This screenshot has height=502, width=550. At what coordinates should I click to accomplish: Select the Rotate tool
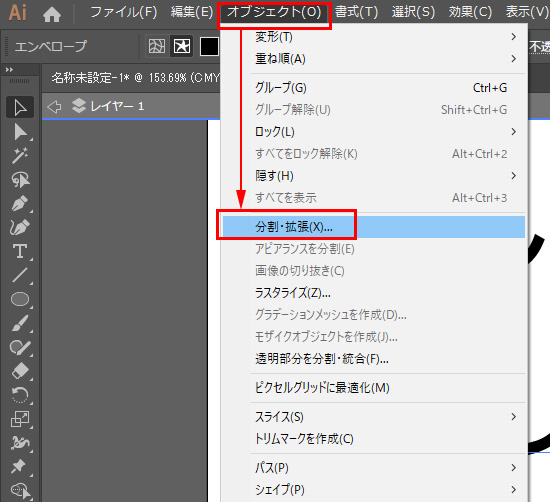20,395
